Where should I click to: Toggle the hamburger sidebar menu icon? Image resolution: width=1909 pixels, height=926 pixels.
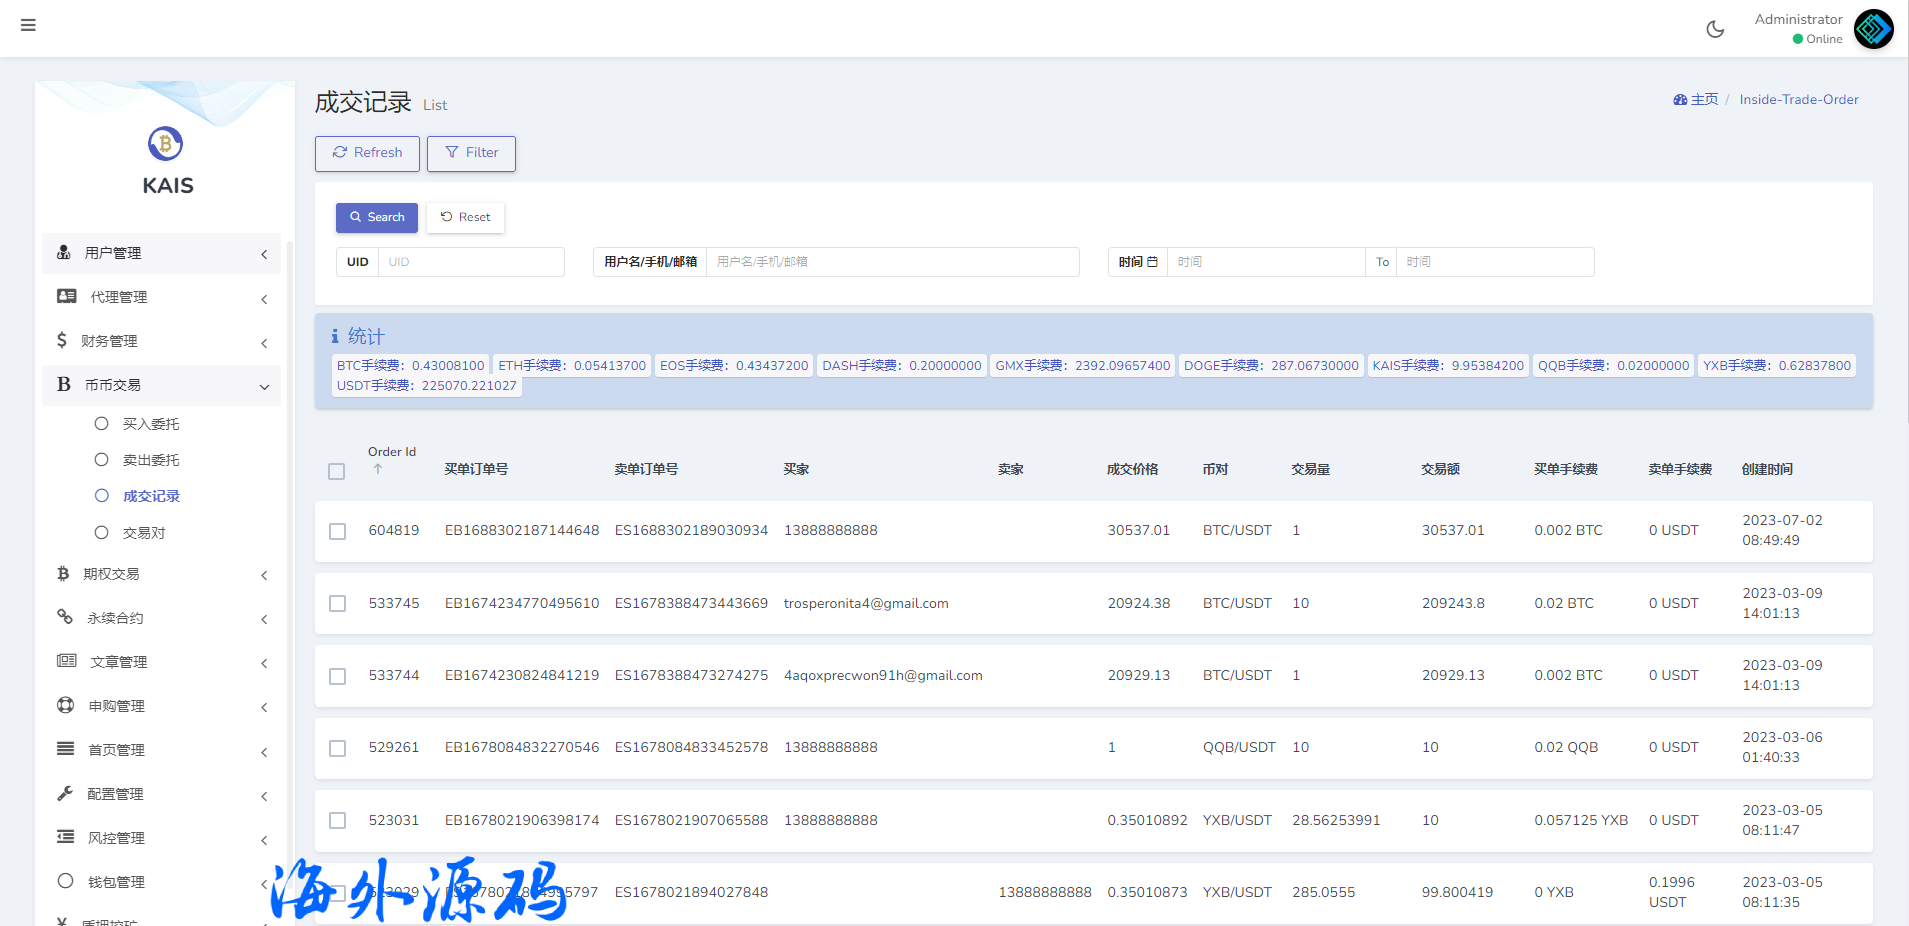28,25
